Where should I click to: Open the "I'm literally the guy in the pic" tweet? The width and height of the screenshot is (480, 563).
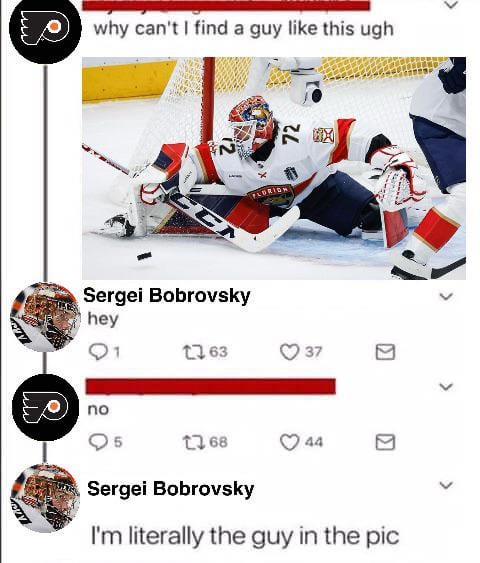(245, 536)
